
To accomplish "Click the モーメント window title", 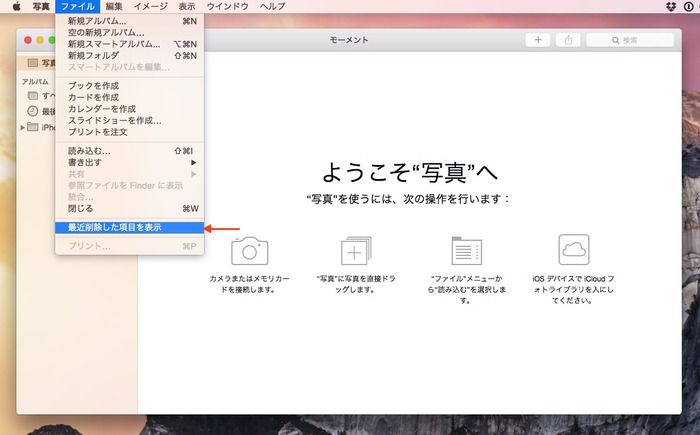I will (349, 40).
